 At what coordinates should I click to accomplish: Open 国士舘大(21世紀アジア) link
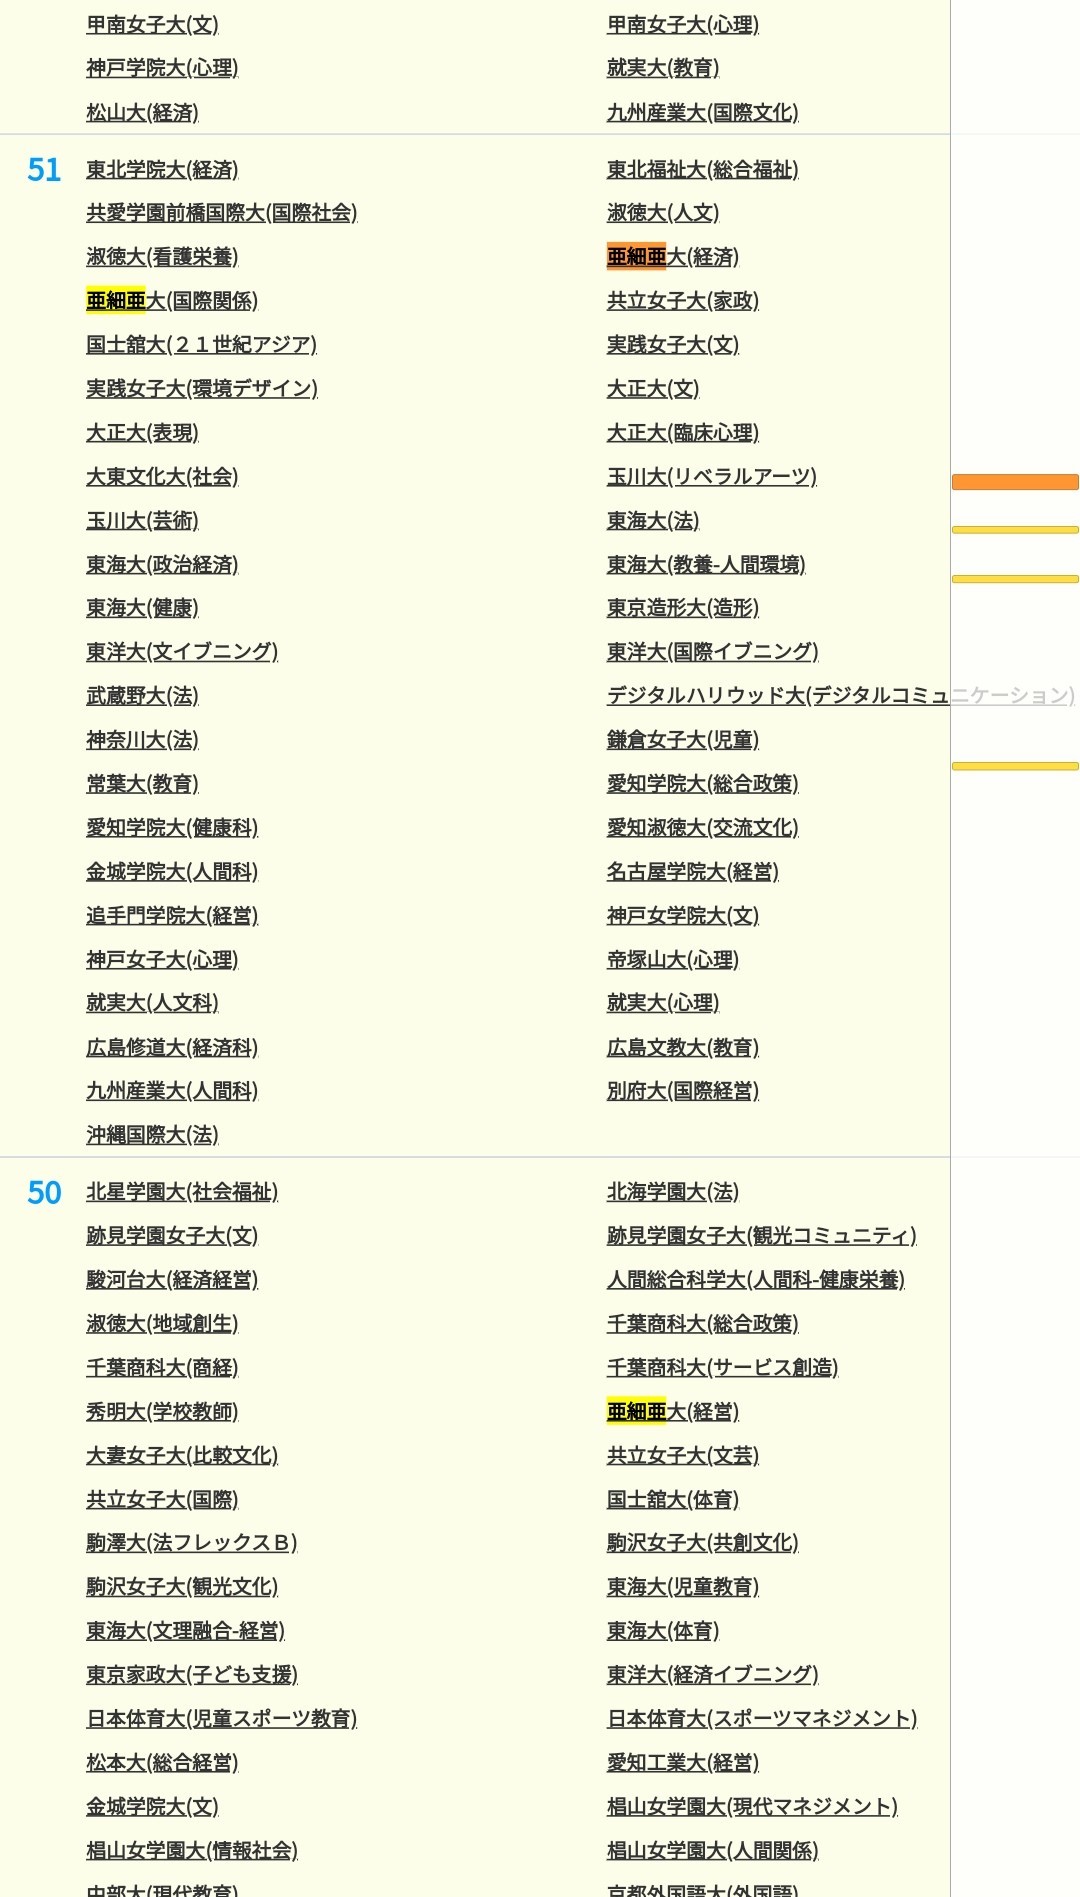click(201, 345)
